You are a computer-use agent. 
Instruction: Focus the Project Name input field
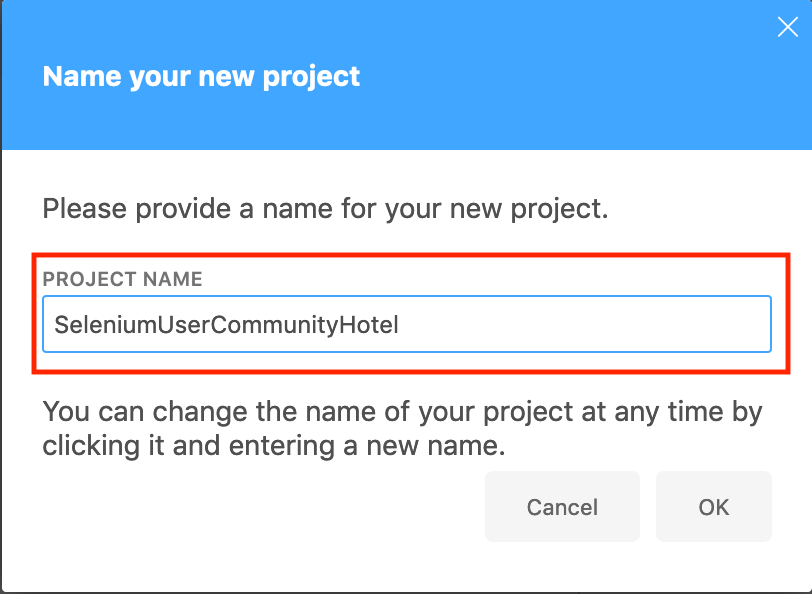406,324
